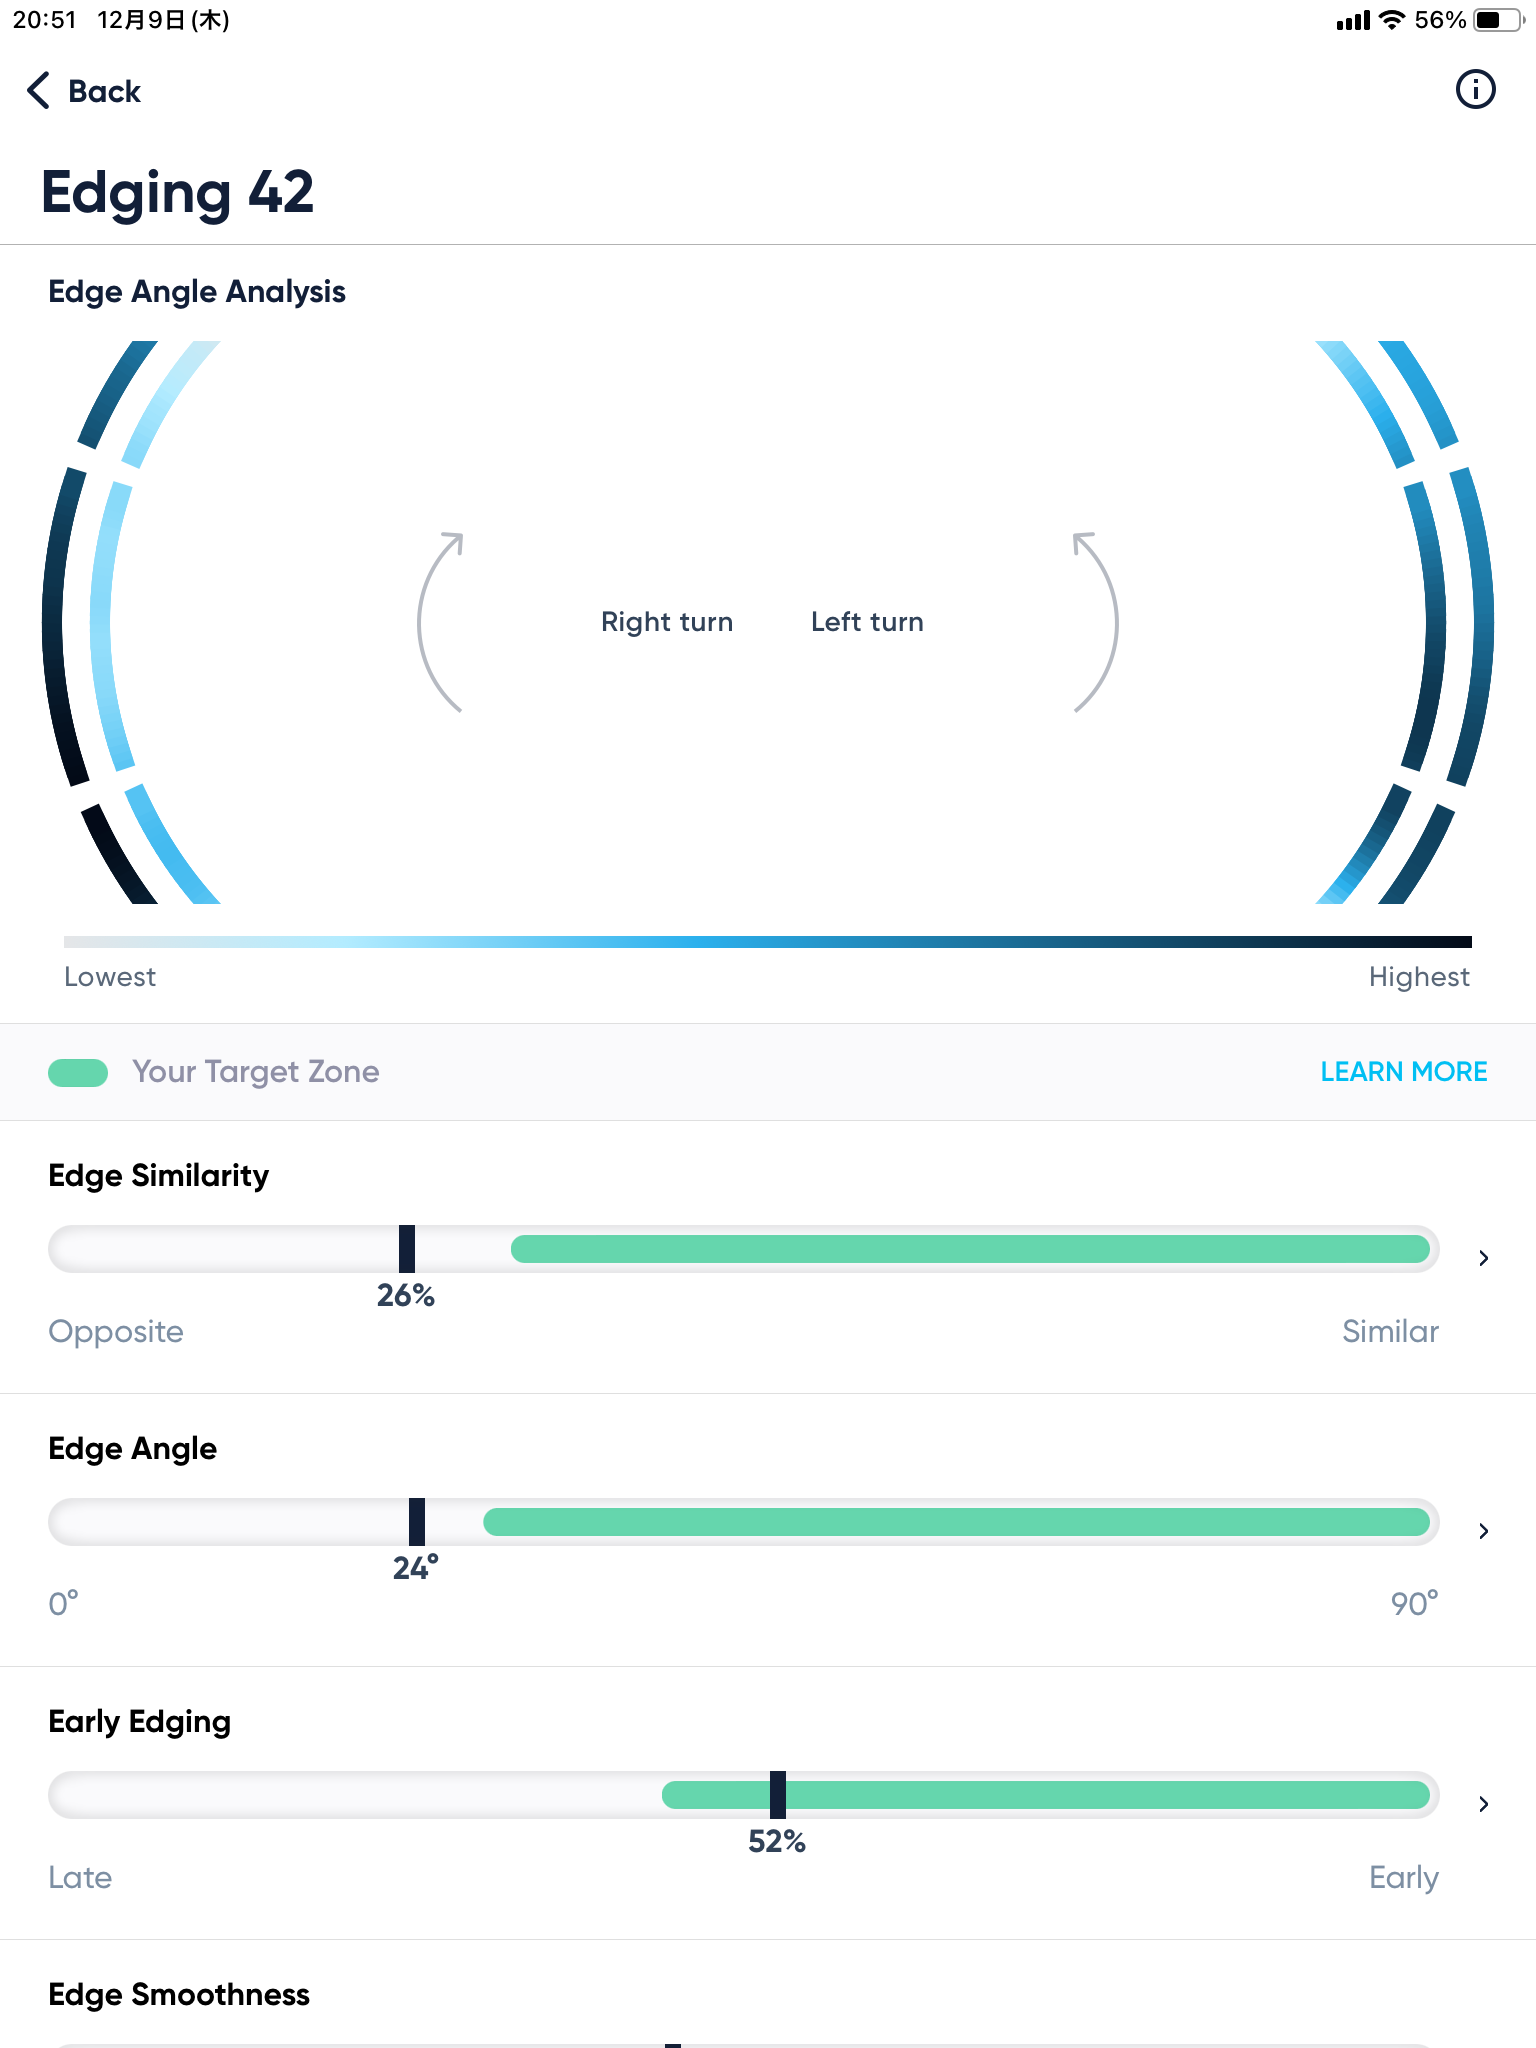Open the info circle icon
1536x2048 pixels.
click(x=1475, y=90)
